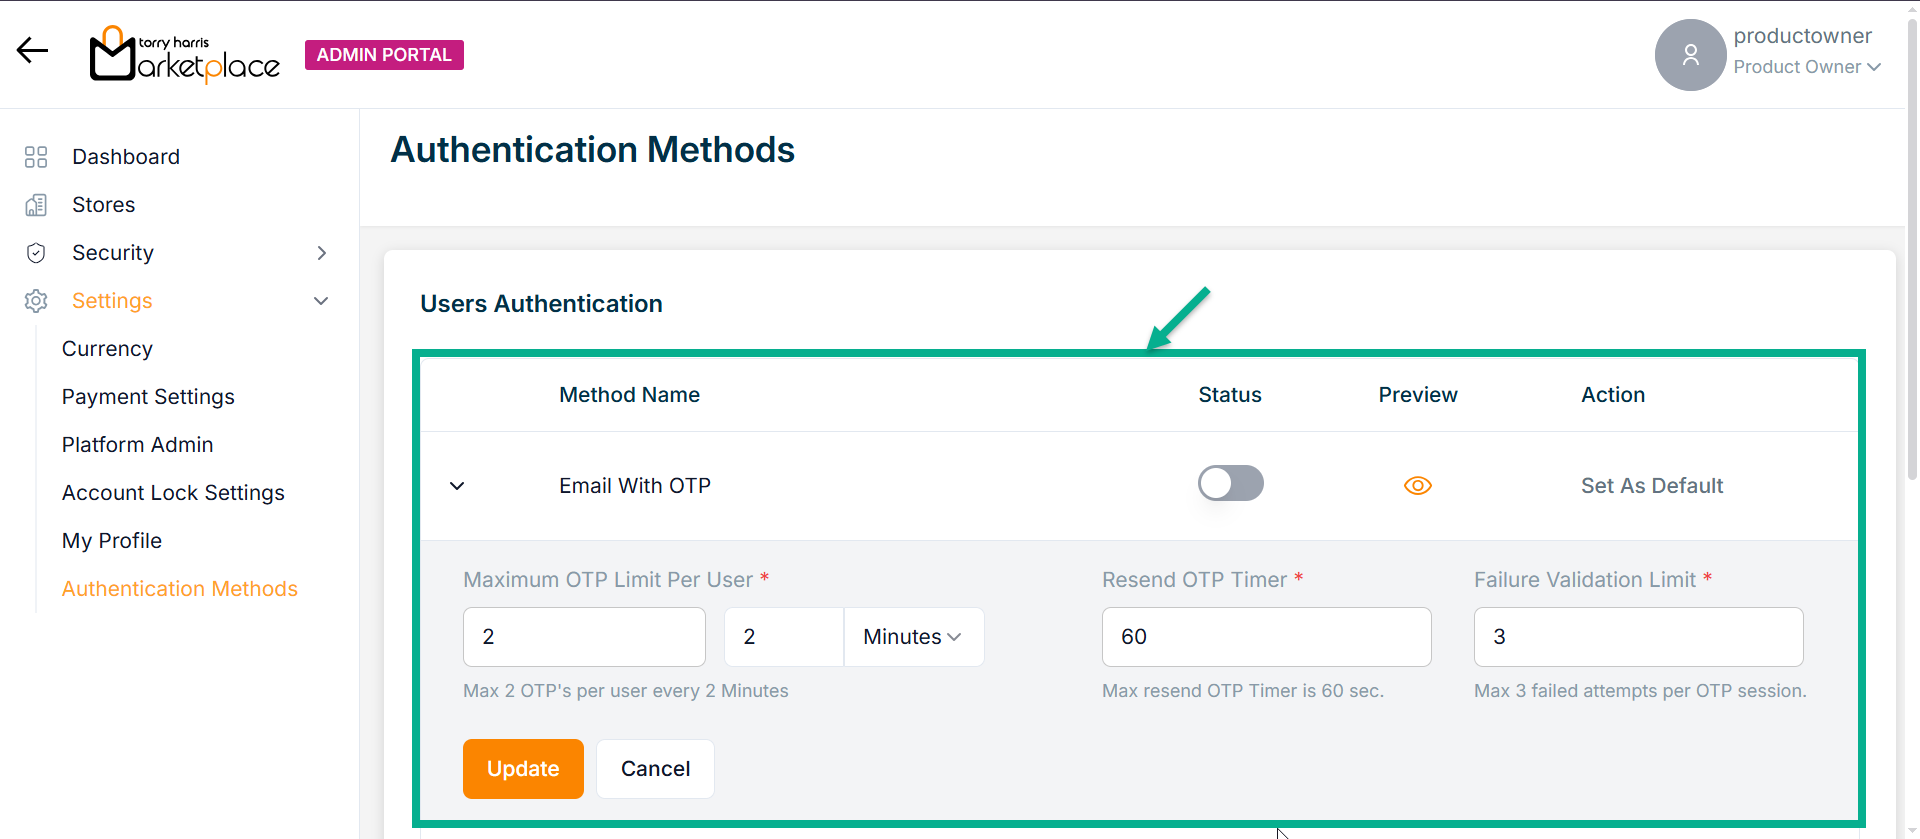Click the Stores building icon

[x=36, y=205]
